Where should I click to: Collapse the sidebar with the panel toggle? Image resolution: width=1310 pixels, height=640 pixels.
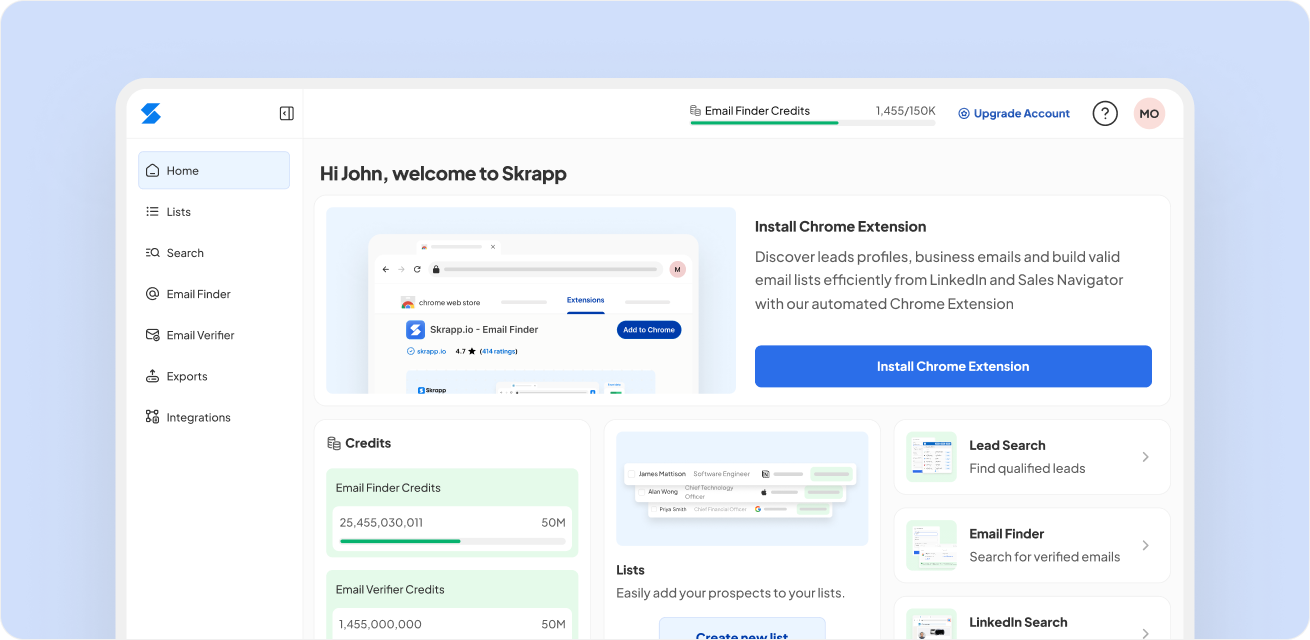click(x=286, y=113)
